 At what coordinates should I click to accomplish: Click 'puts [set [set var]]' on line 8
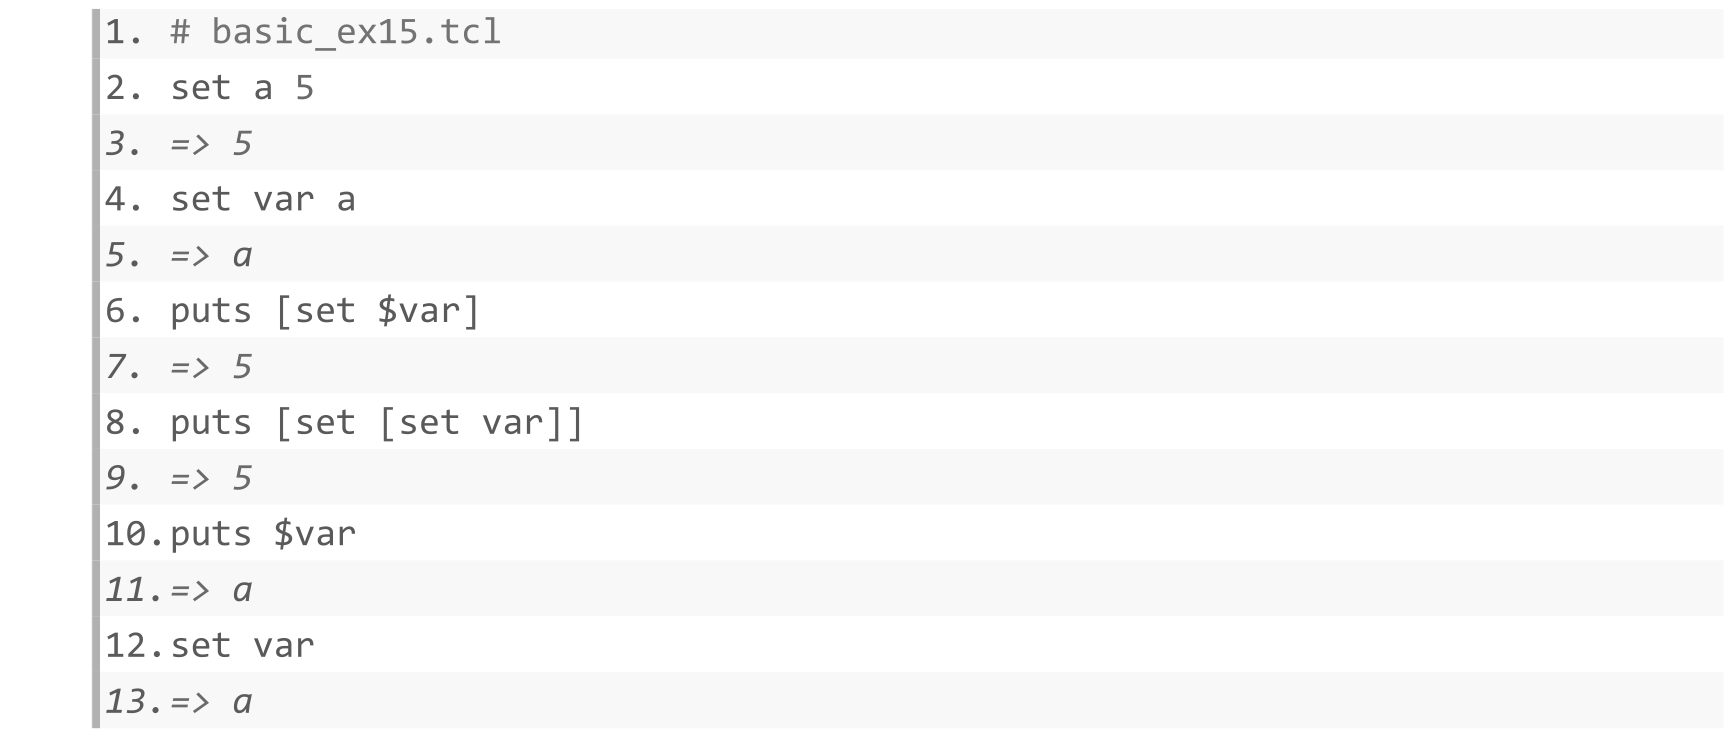click(377, 423)
